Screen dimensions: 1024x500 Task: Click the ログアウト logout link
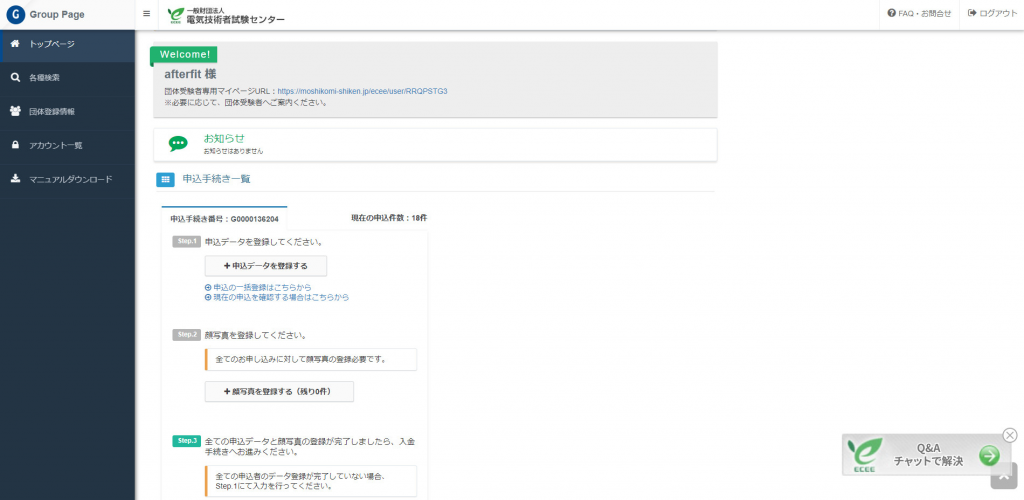pos(992,14)
